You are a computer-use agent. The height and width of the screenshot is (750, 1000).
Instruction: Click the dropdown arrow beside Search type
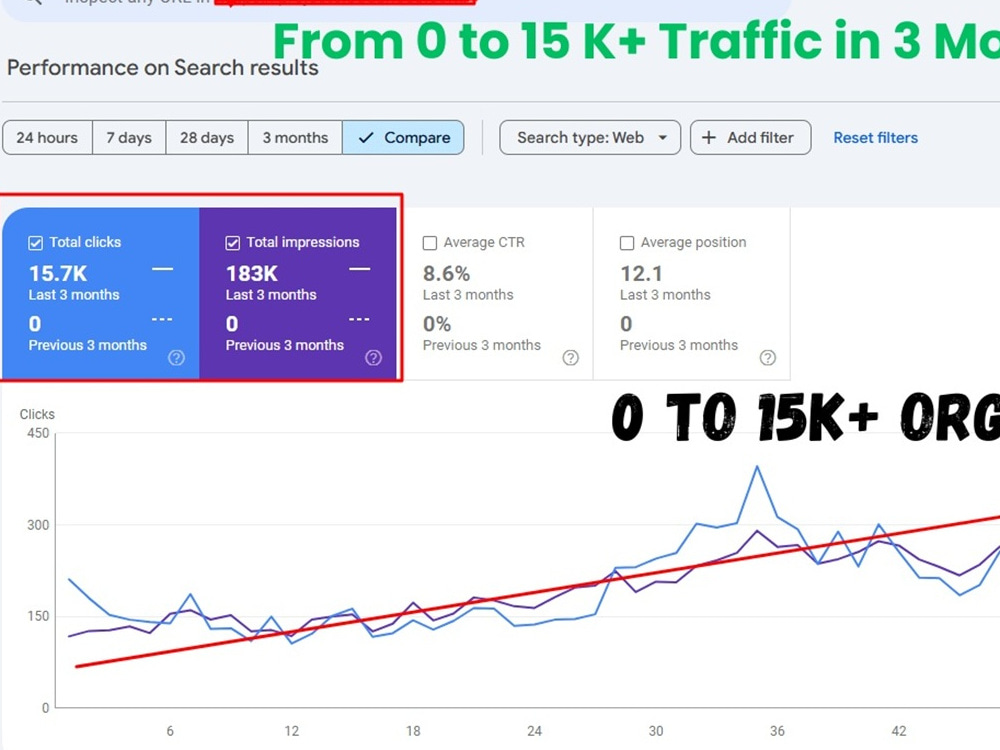[663, 138]
